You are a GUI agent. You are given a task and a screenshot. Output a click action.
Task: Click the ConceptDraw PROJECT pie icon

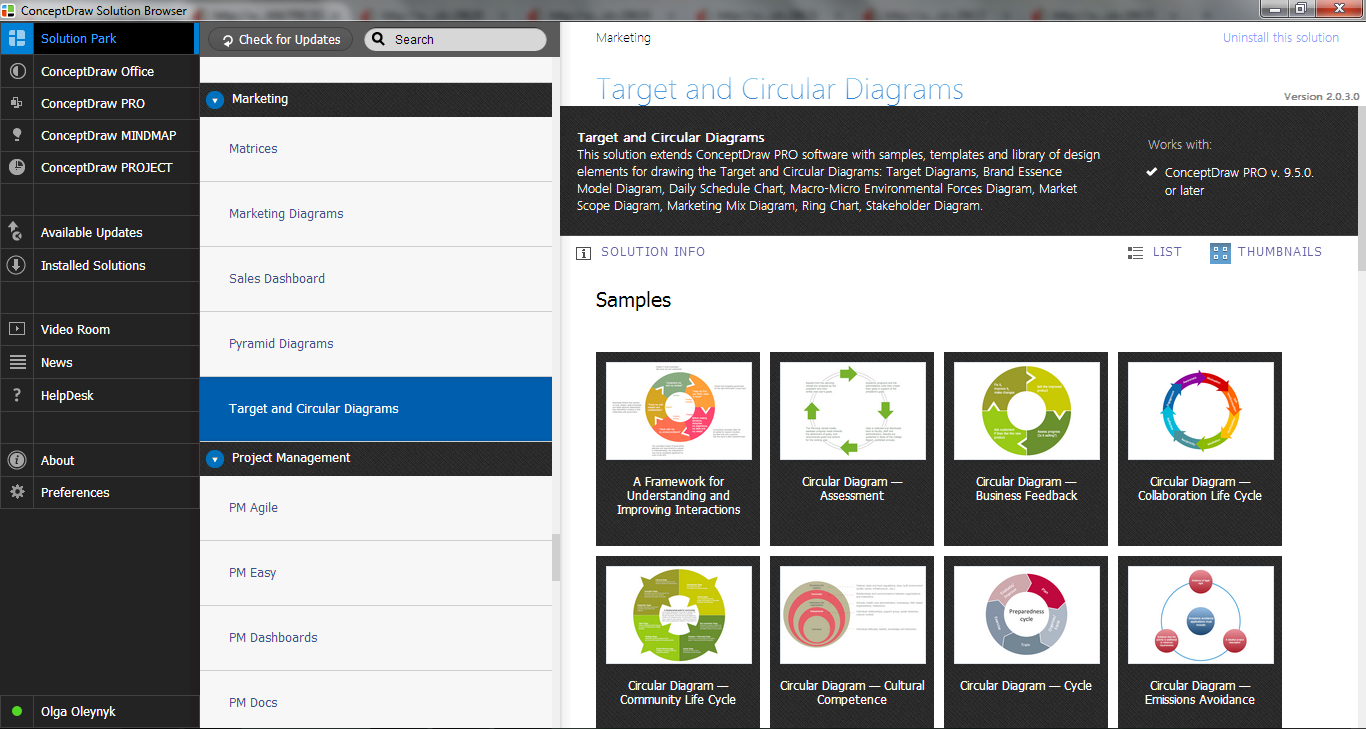tap(17, 168)
